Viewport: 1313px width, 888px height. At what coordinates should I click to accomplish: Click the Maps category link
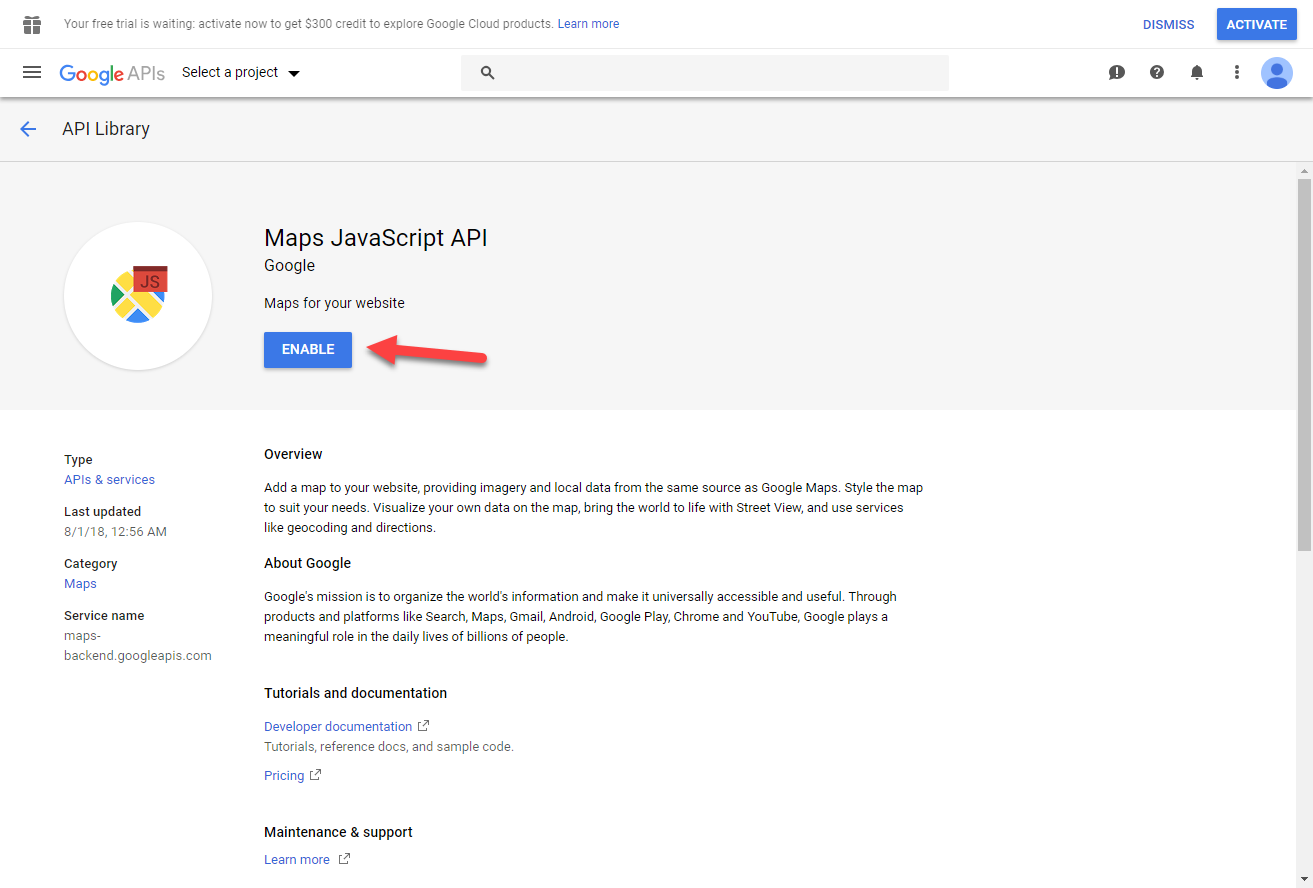coord(80,583)
